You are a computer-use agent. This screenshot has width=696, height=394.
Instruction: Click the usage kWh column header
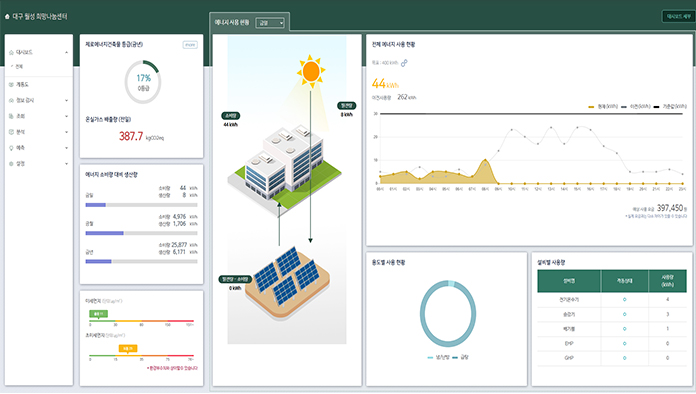click(668, 281)
